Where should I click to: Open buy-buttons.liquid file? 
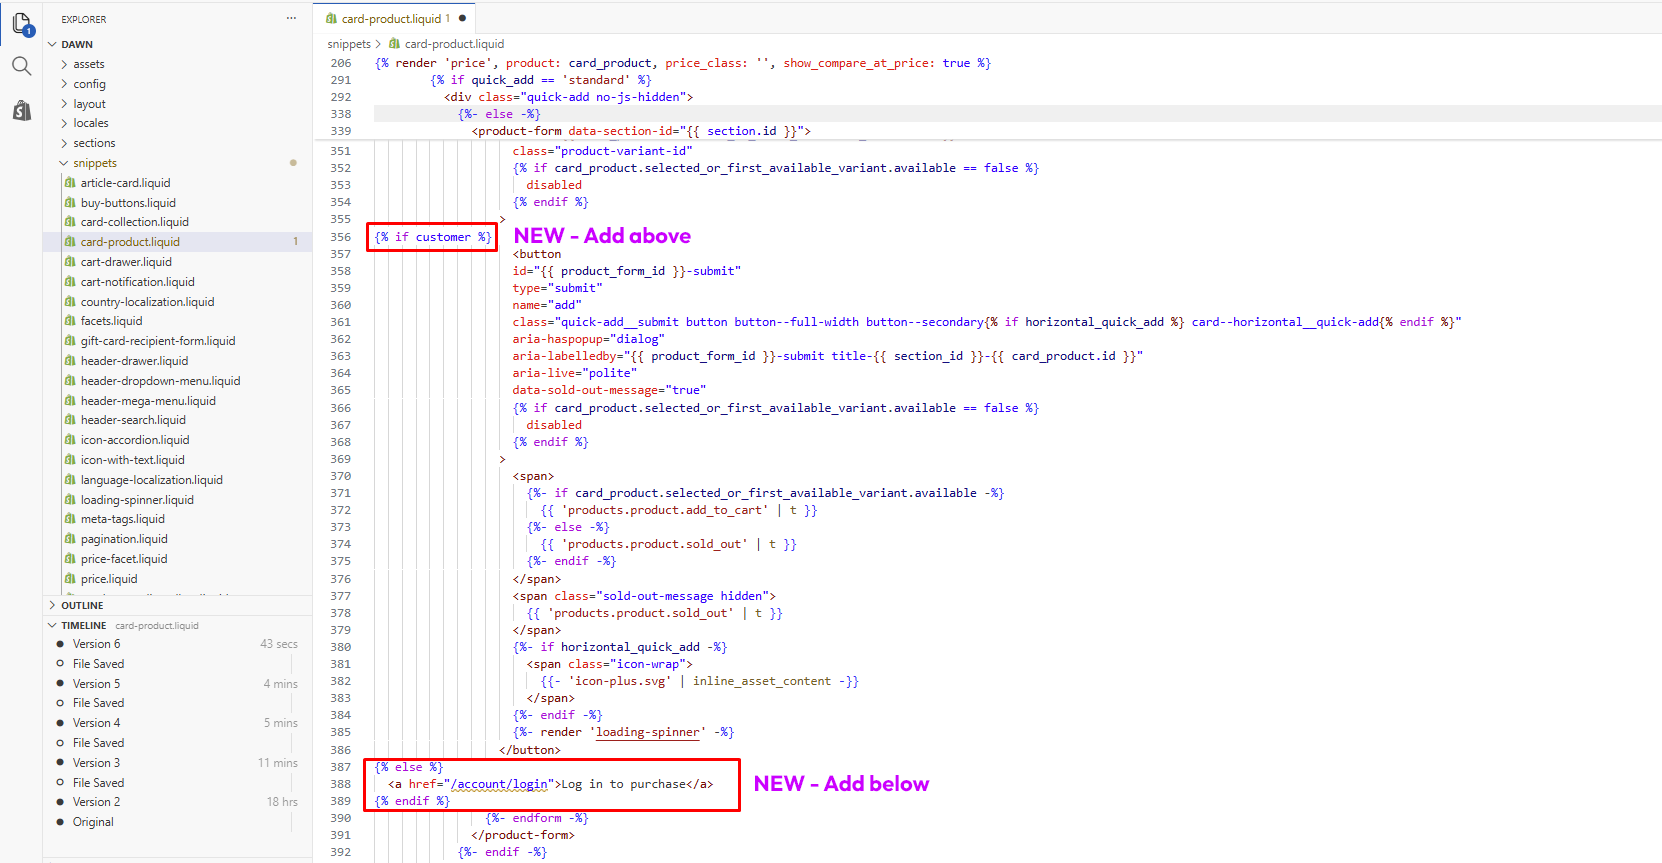[x=128, y=203]
